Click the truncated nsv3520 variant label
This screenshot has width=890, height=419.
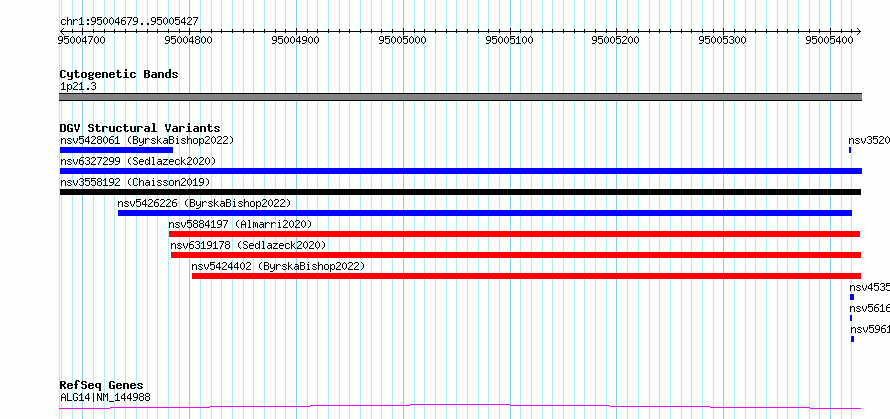tap(869, 140)
